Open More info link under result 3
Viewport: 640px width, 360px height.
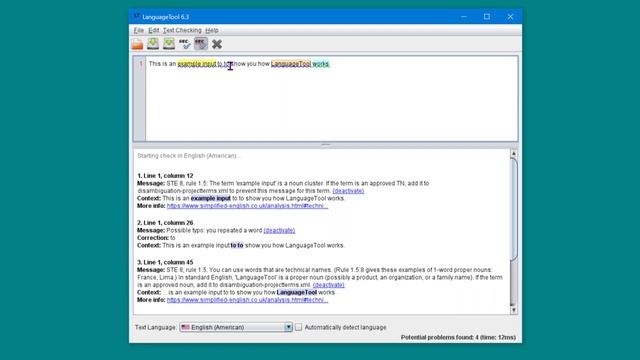click(247, 300)
